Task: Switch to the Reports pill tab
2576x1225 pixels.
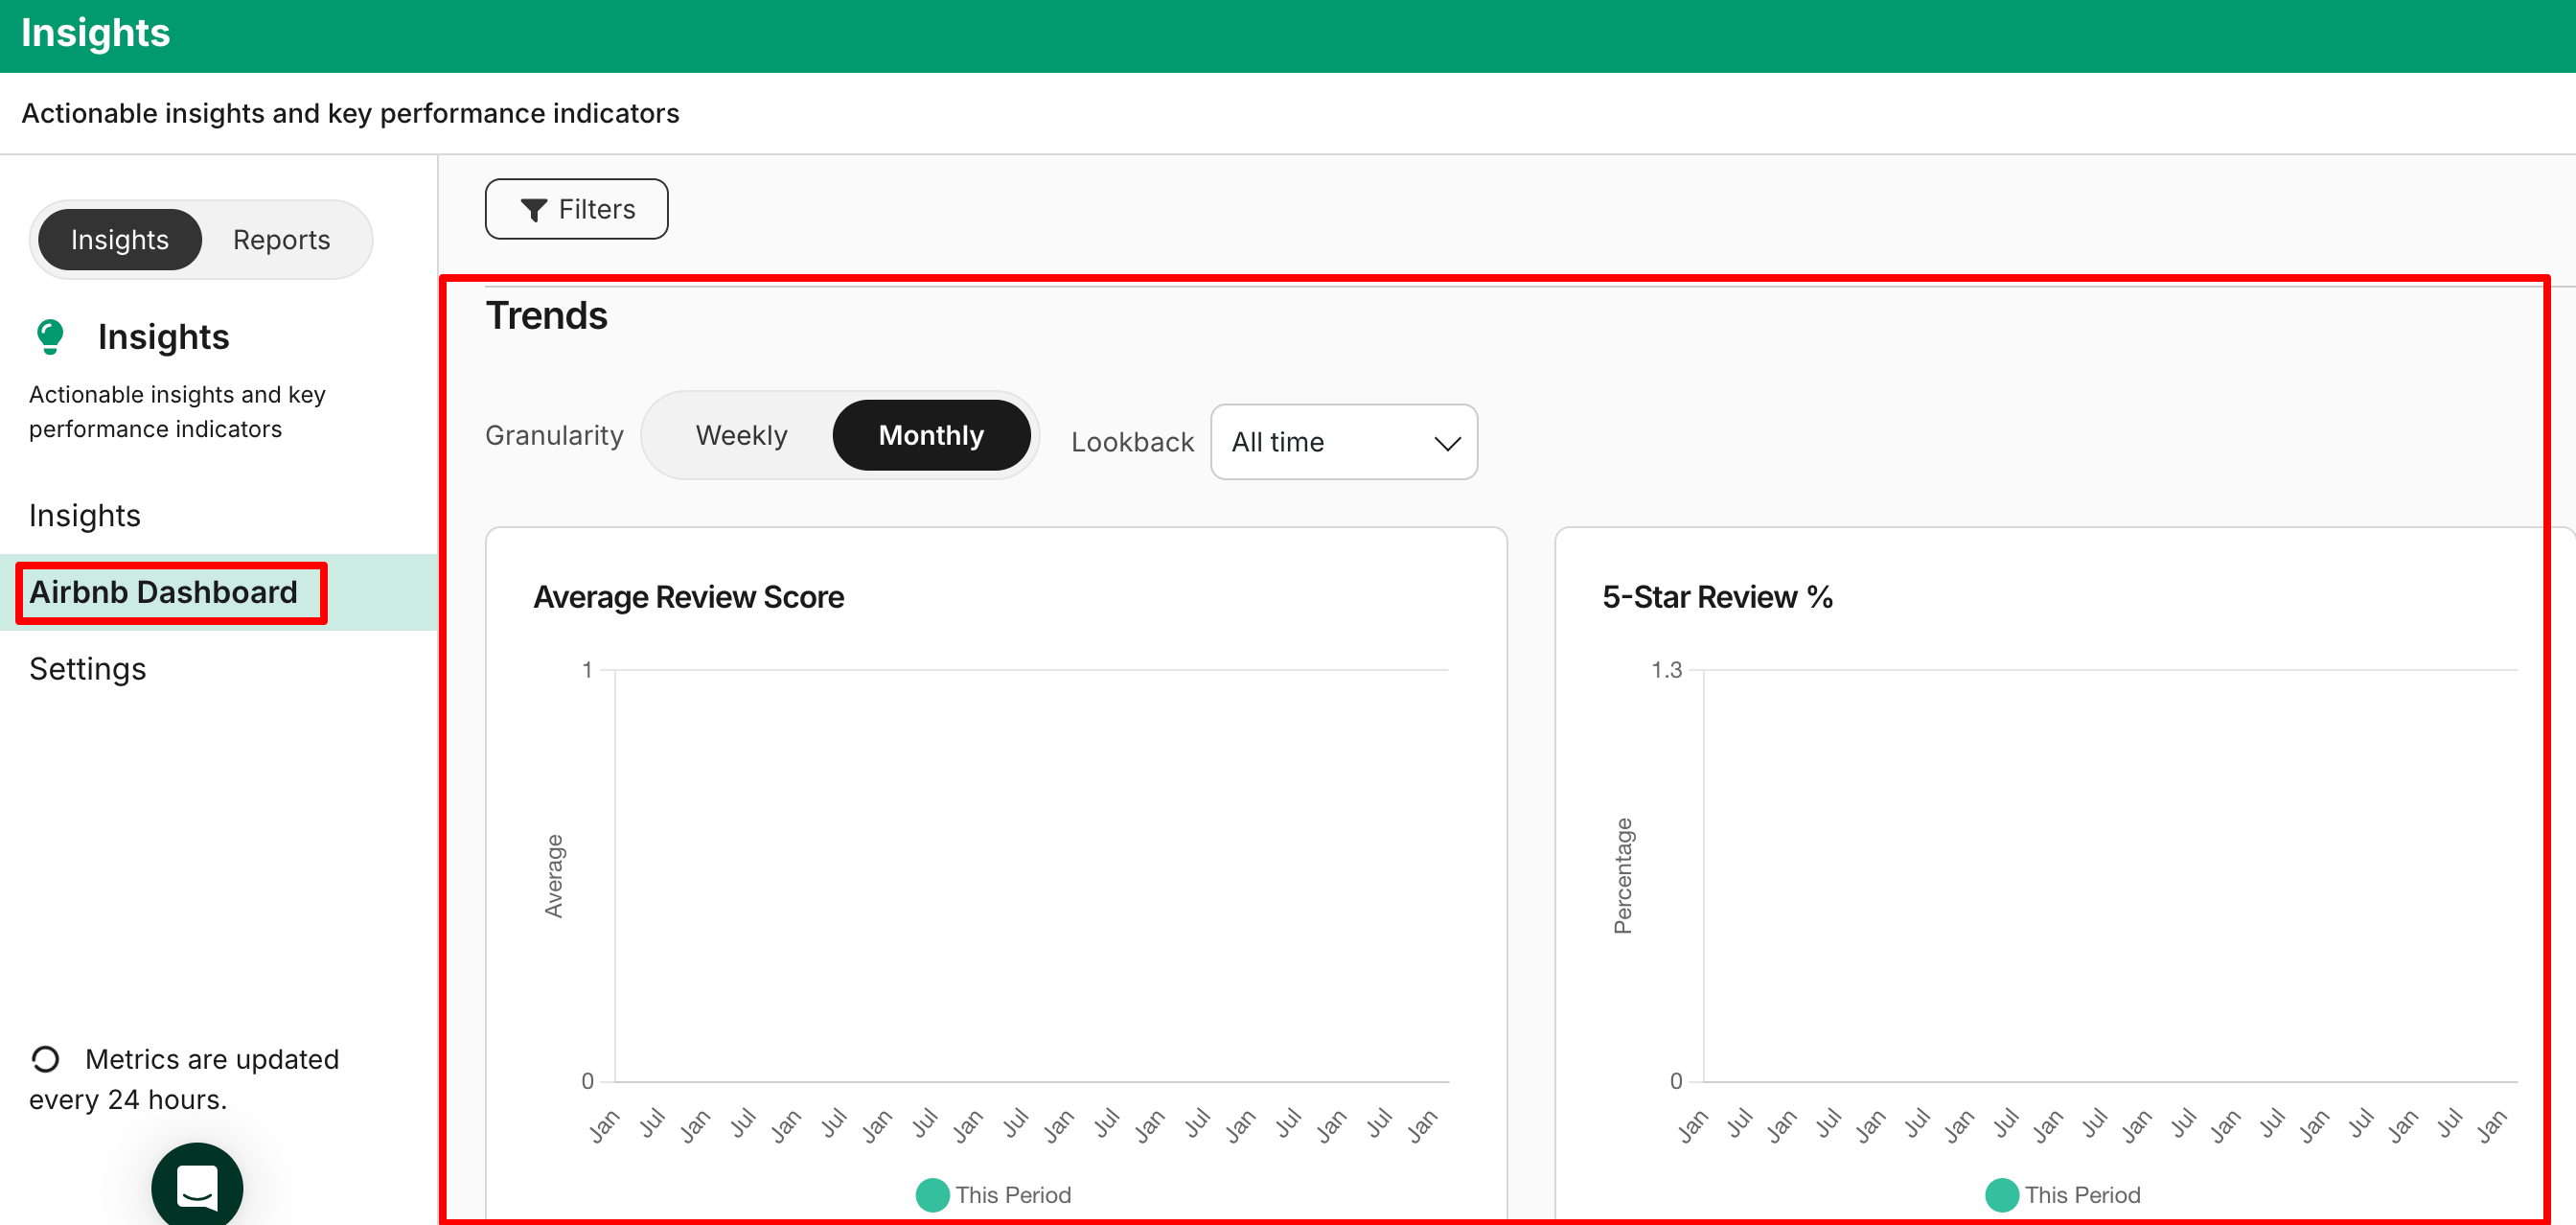Action: coord(281,240)
